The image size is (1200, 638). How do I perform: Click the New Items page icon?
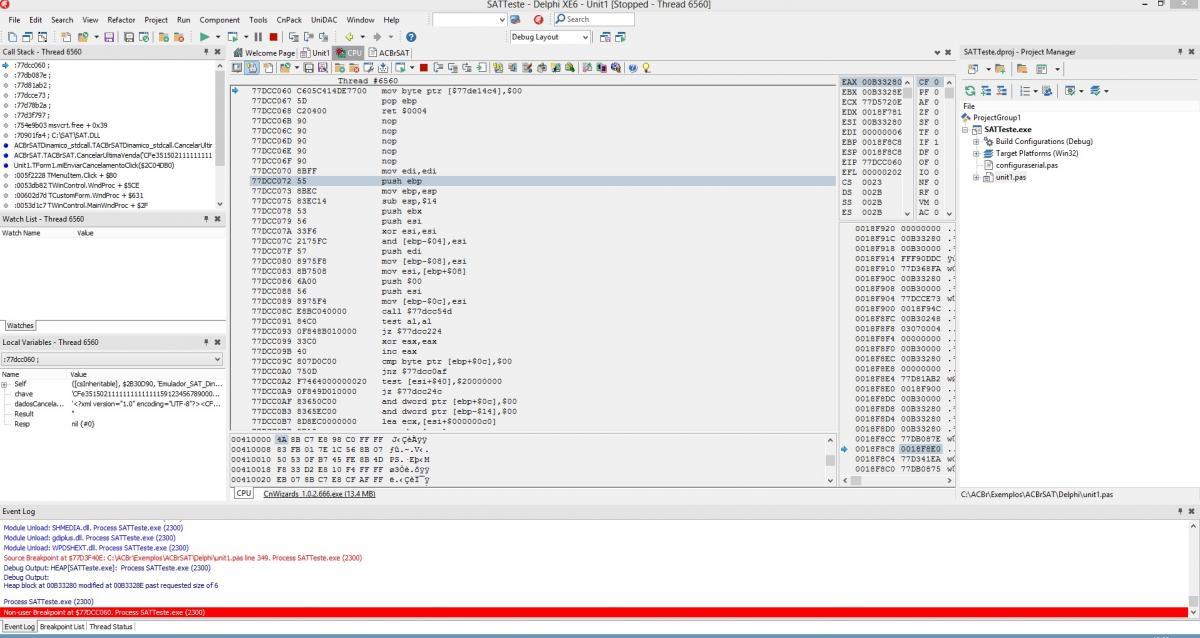pyautogui.click(x=66, y=36)
